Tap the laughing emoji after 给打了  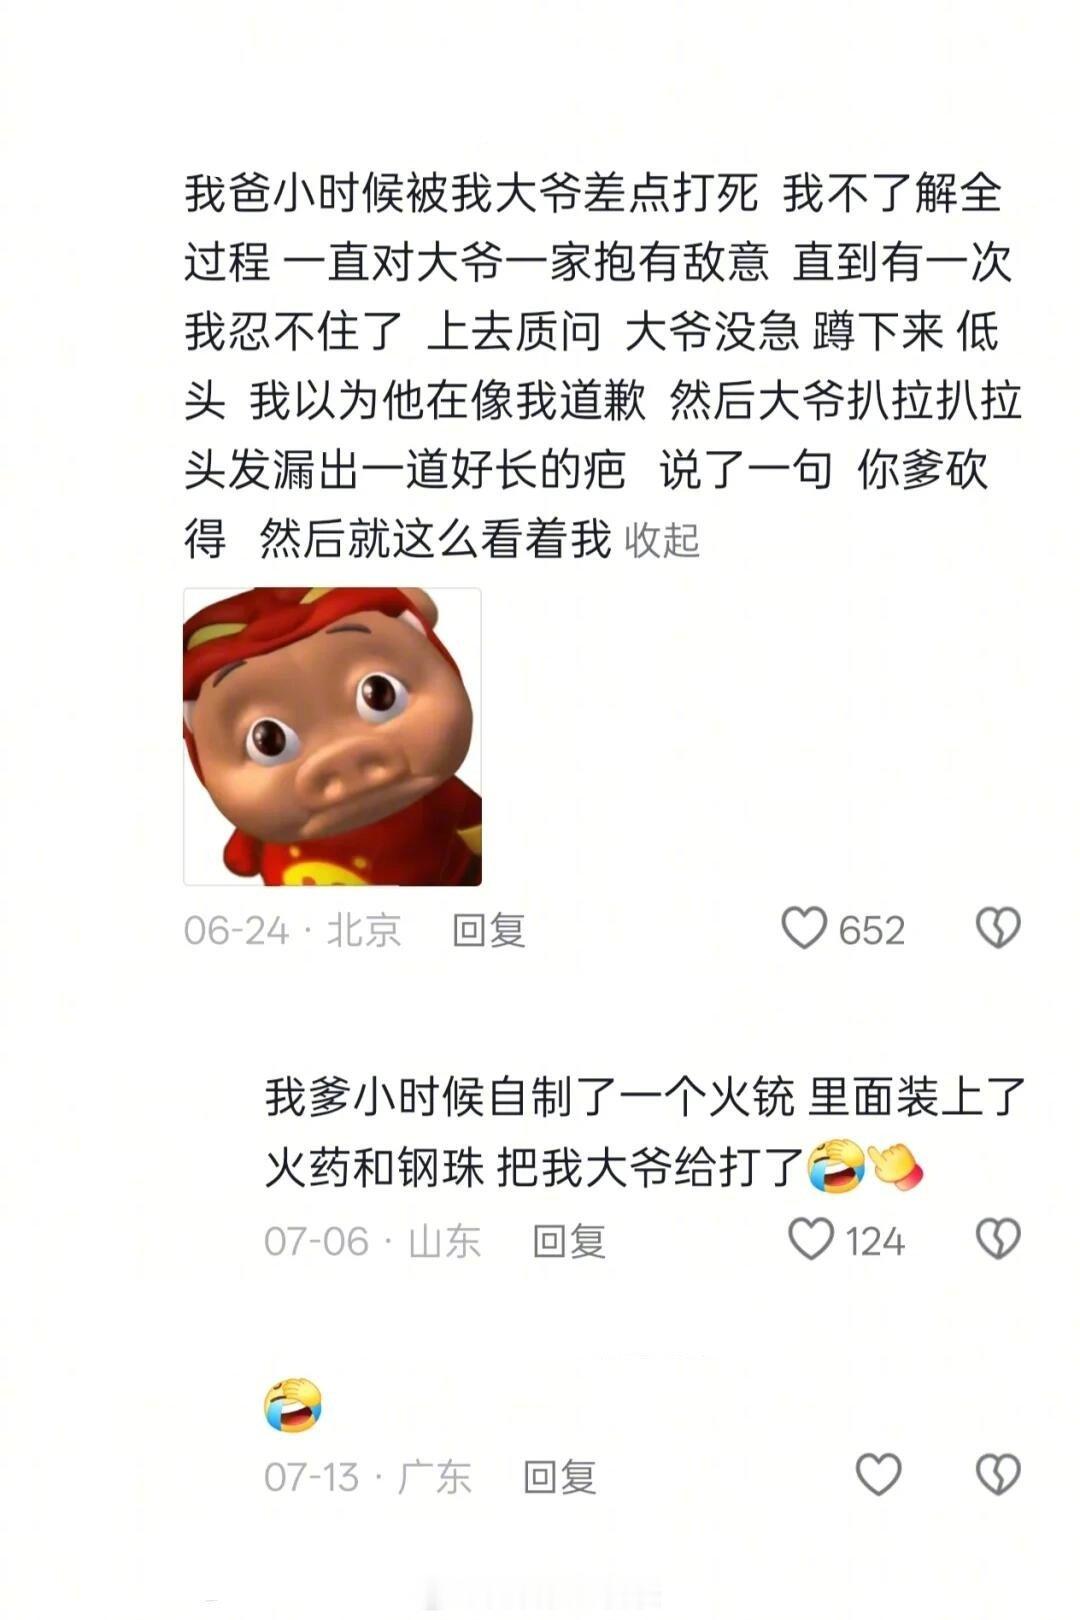coord(836,1166)
